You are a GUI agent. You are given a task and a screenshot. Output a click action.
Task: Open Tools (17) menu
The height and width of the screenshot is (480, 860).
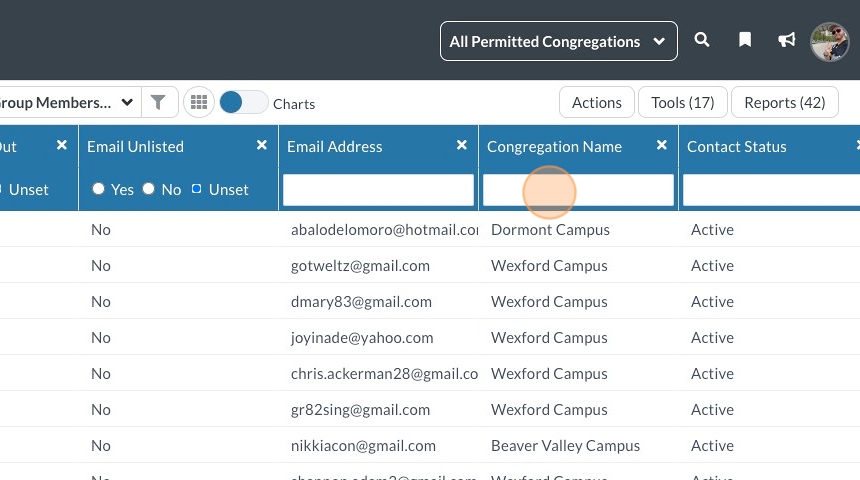682,102
